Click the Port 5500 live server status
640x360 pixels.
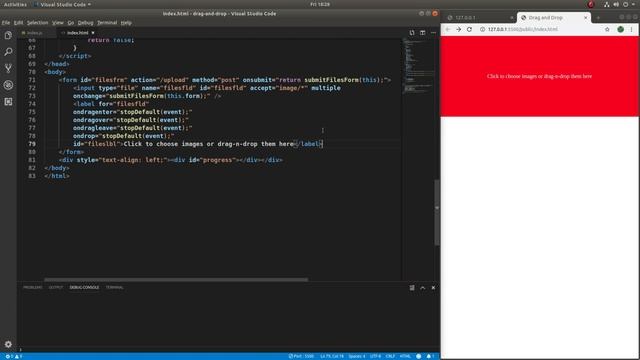pyautogui.click(x=301, y=356)
